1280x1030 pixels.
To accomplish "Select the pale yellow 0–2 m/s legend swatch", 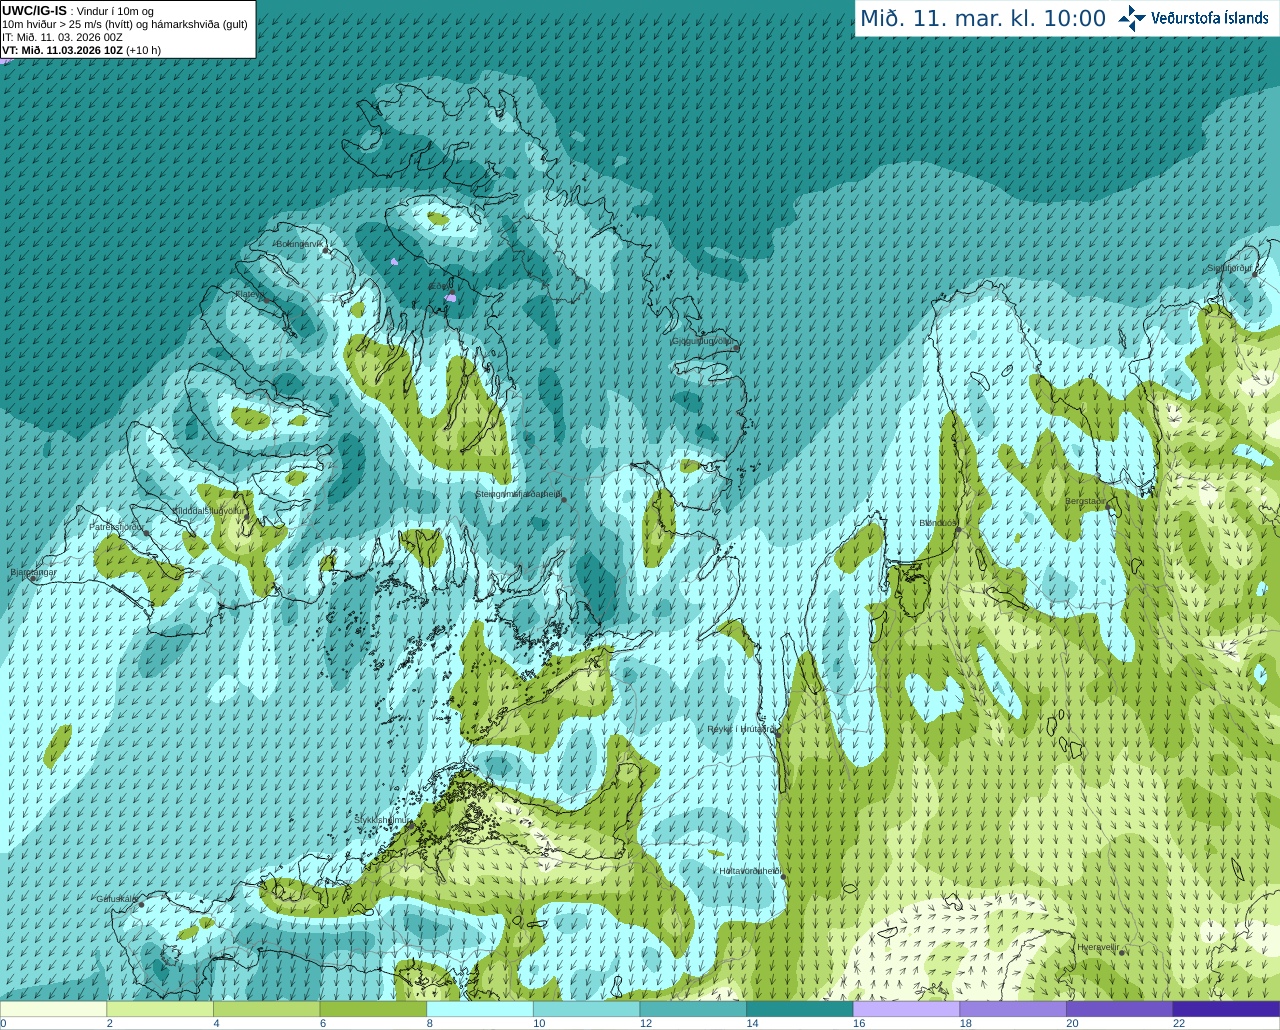I will 53,1009.
